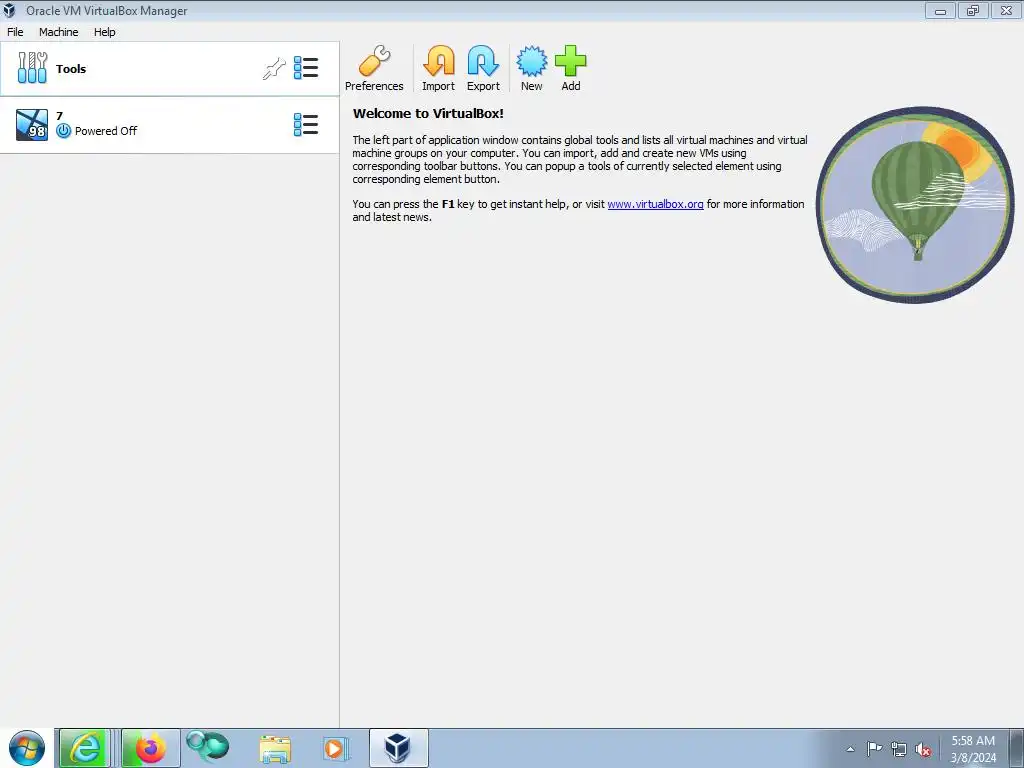
Task: Open the Tools list menu button
Action: pyautogui.click(x=306, y=68)
